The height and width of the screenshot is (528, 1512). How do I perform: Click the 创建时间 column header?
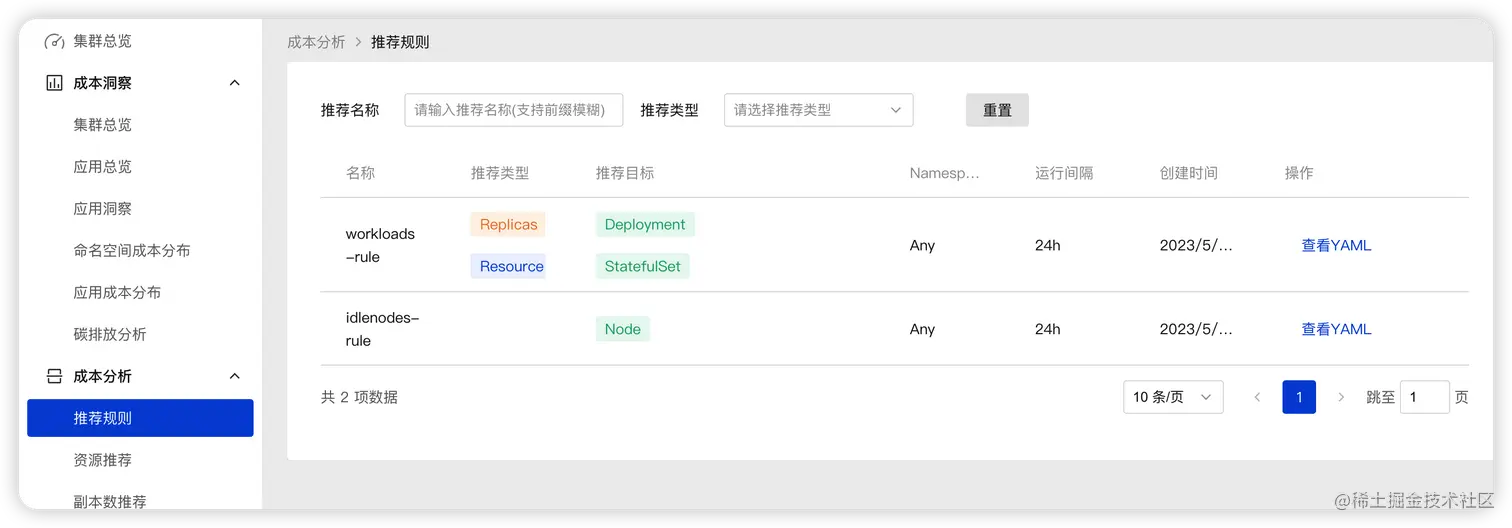(x=1189, y=173)
